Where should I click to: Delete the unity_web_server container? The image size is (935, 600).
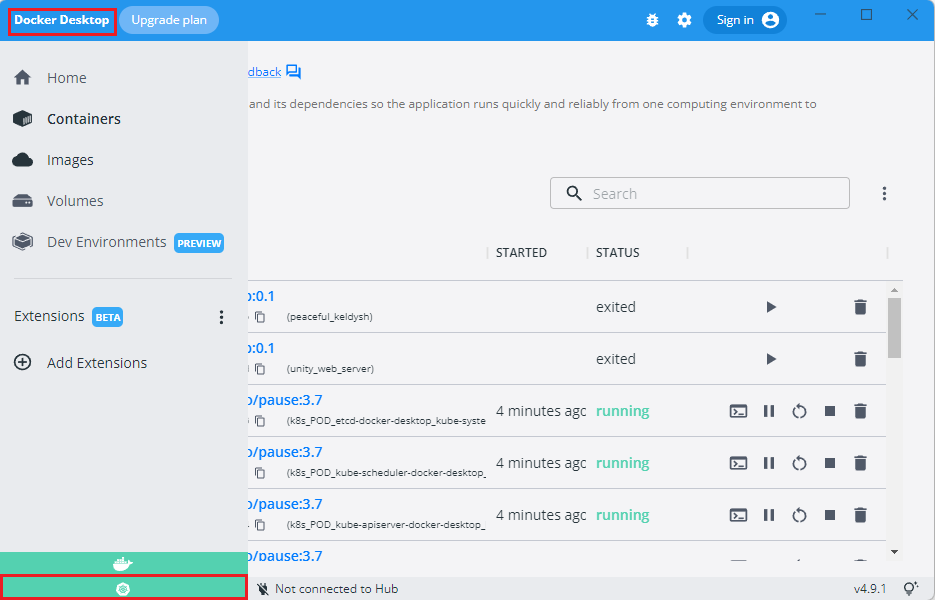click(860, 359)
